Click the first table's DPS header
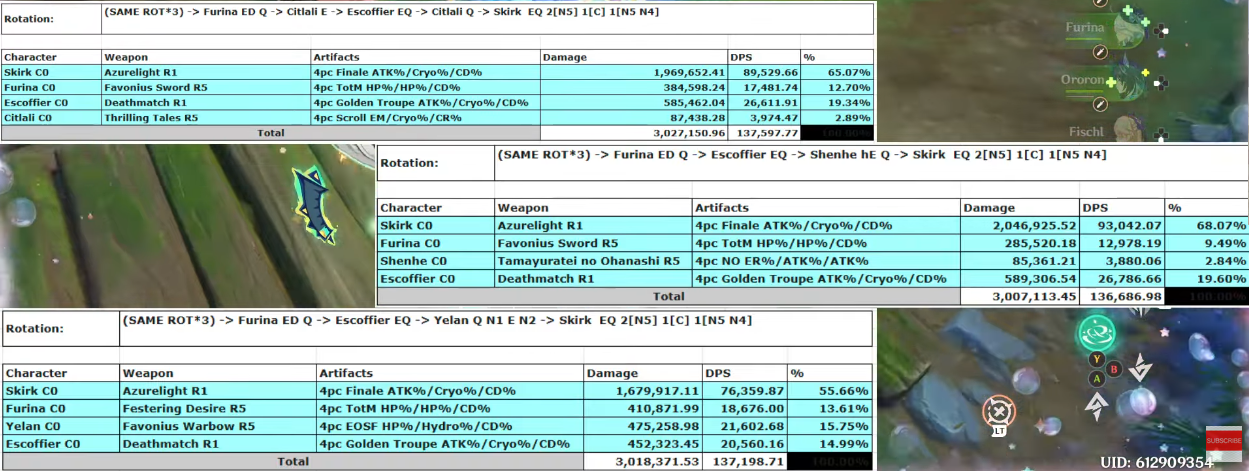1249x471 pixels. coord(765,57)
